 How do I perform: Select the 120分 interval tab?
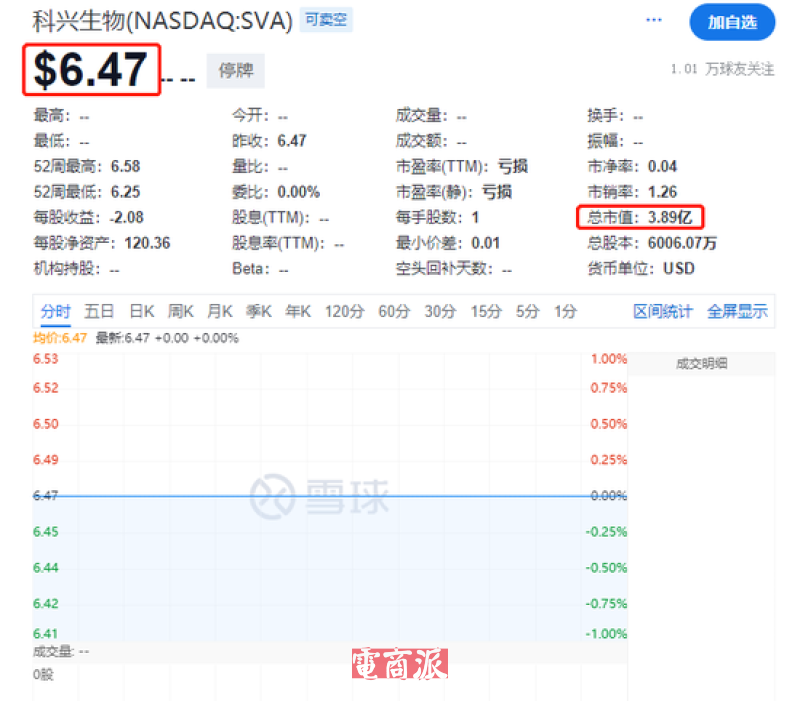click(x=344, y=311)
